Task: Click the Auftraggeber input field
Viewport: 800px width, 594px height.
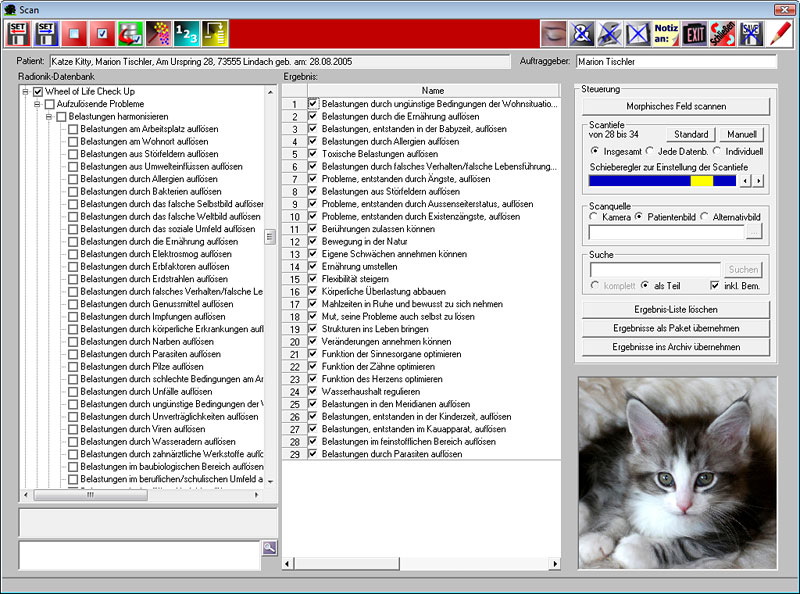Action: 677,62
